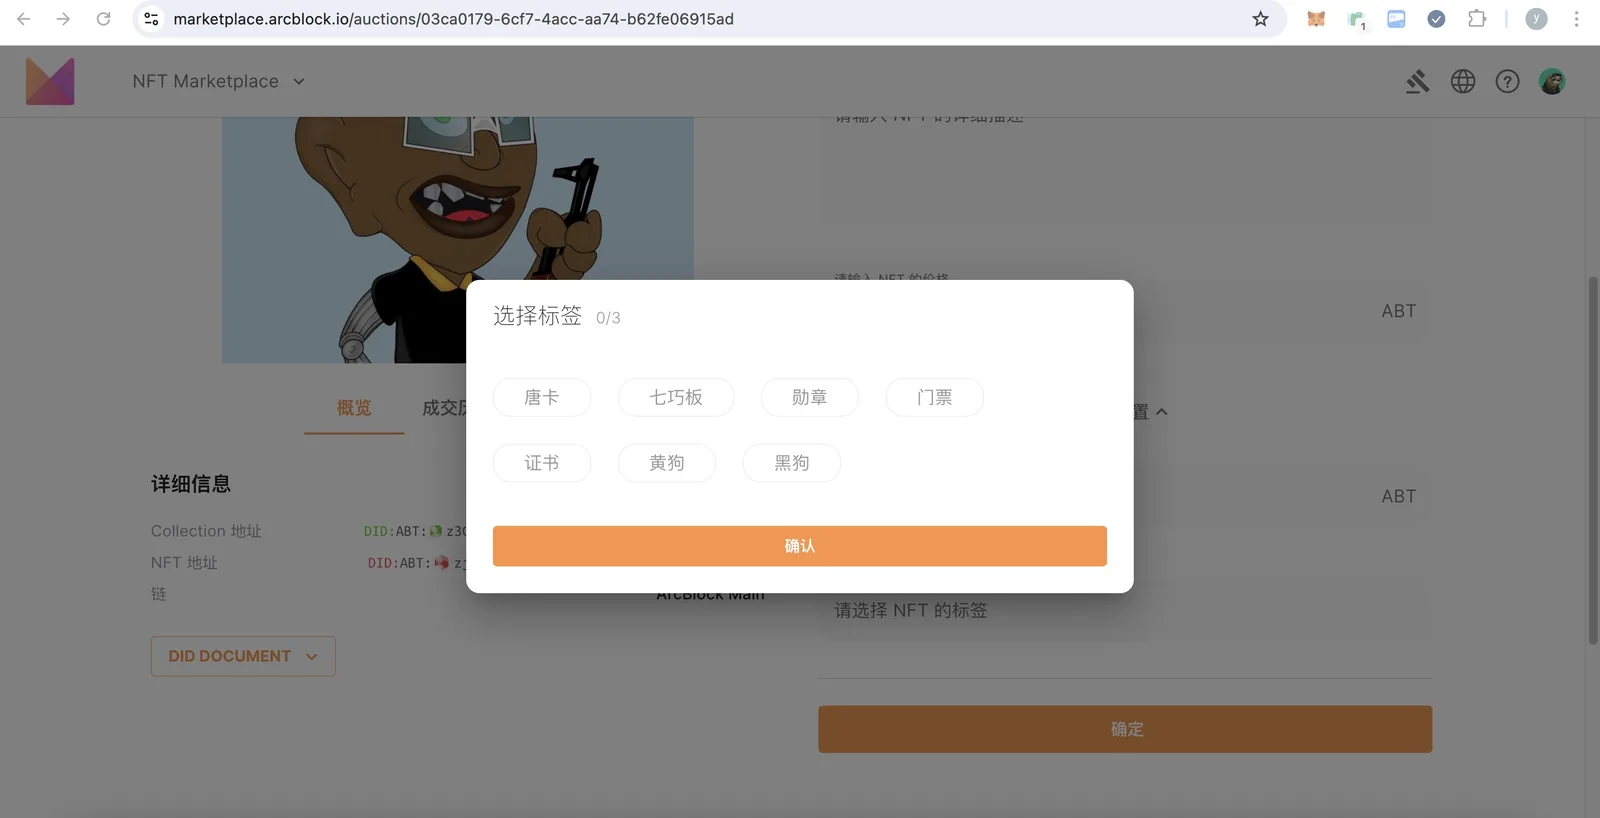Screen dimensions: 1600x818
Task: Click the 确定 submit button
Action: click(x=1125, y=729)
